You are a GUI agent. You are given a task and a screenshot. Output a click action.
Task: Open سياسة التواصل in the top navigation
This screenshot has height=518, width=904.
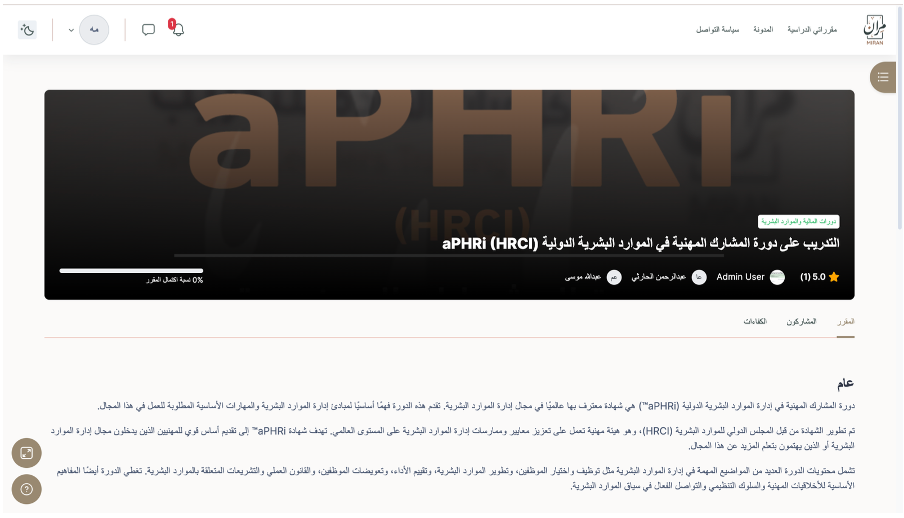point(718,30)
